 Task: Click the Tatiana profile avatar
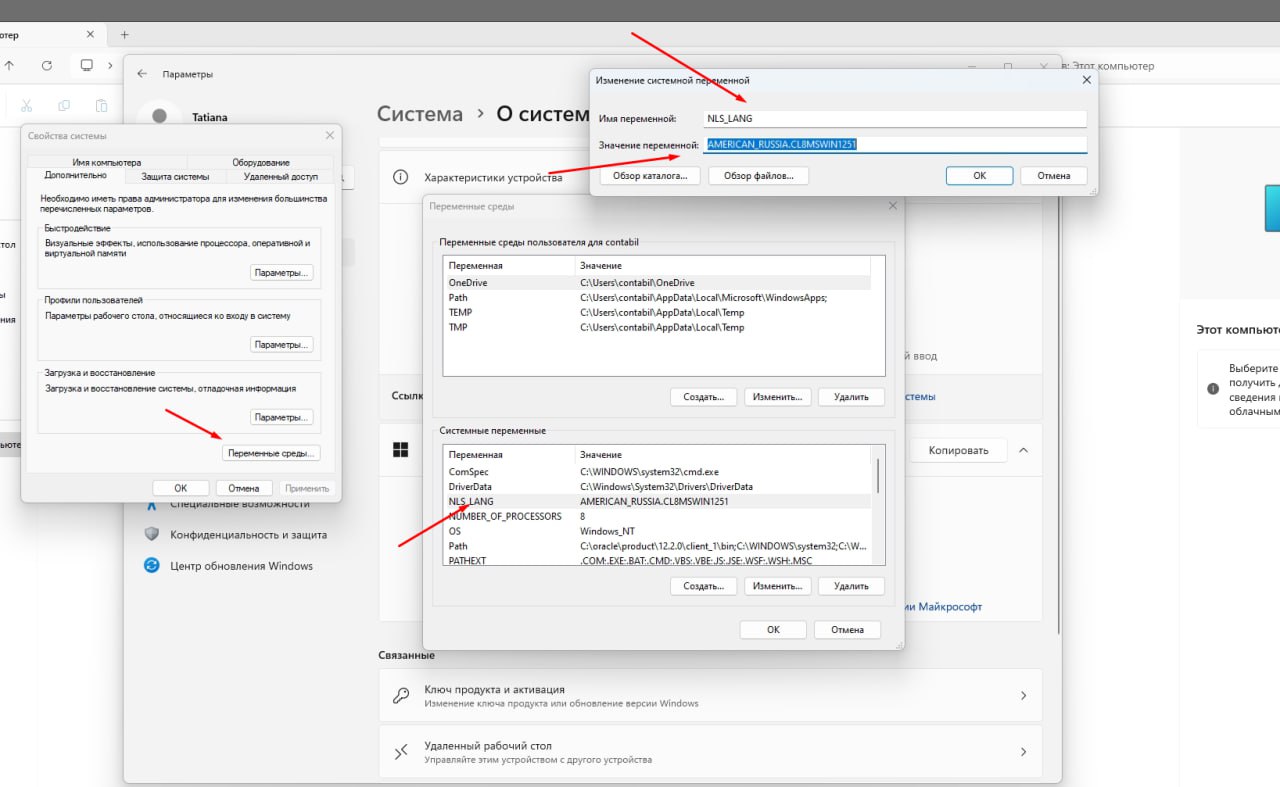(x=159, y=116)
